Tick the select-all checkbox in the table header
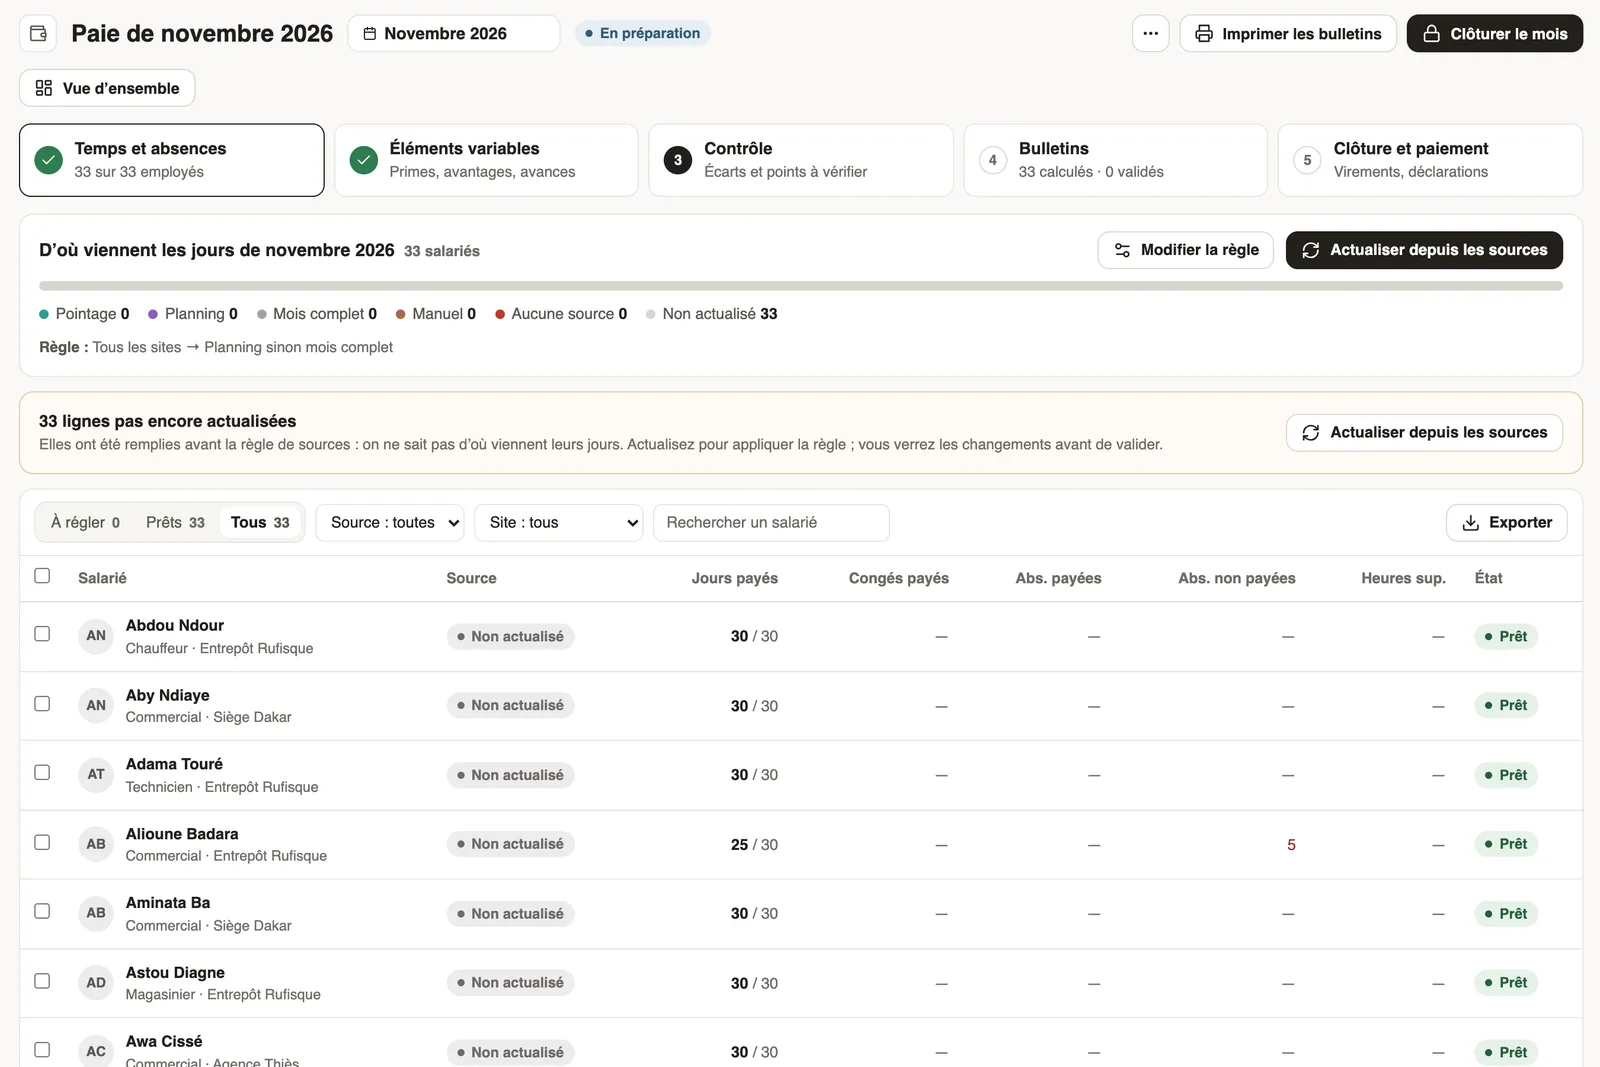This screenshot has height=1067, width=1600. click(42, 576)
